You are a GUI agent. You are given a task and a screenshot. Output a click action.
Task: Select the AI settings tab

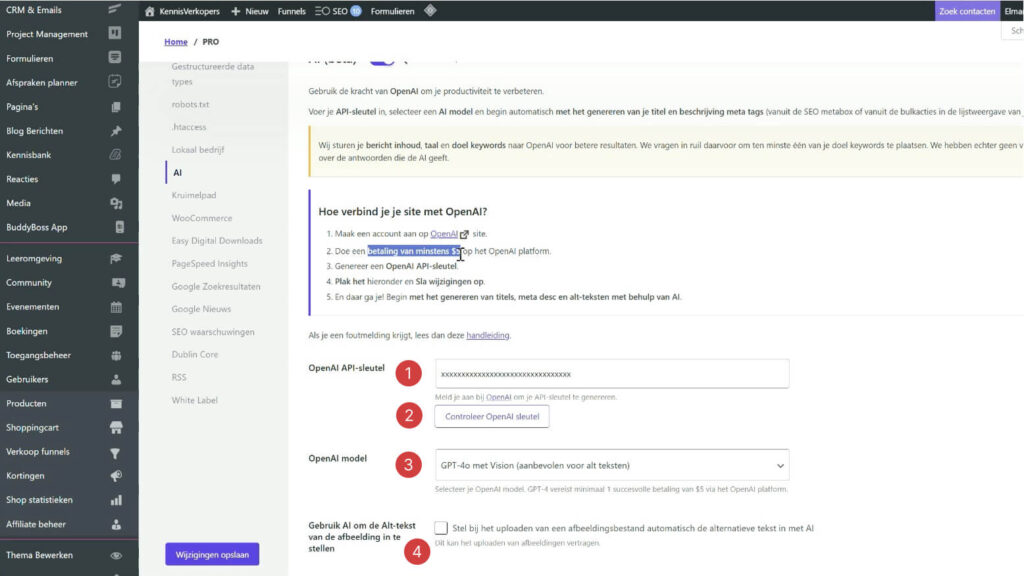tap(178, 172)
